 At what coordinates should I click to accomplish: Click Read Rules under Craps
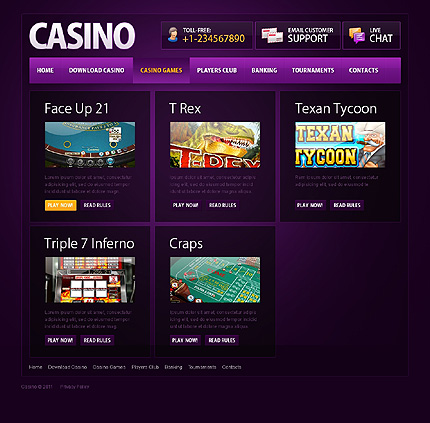(222, 340)
